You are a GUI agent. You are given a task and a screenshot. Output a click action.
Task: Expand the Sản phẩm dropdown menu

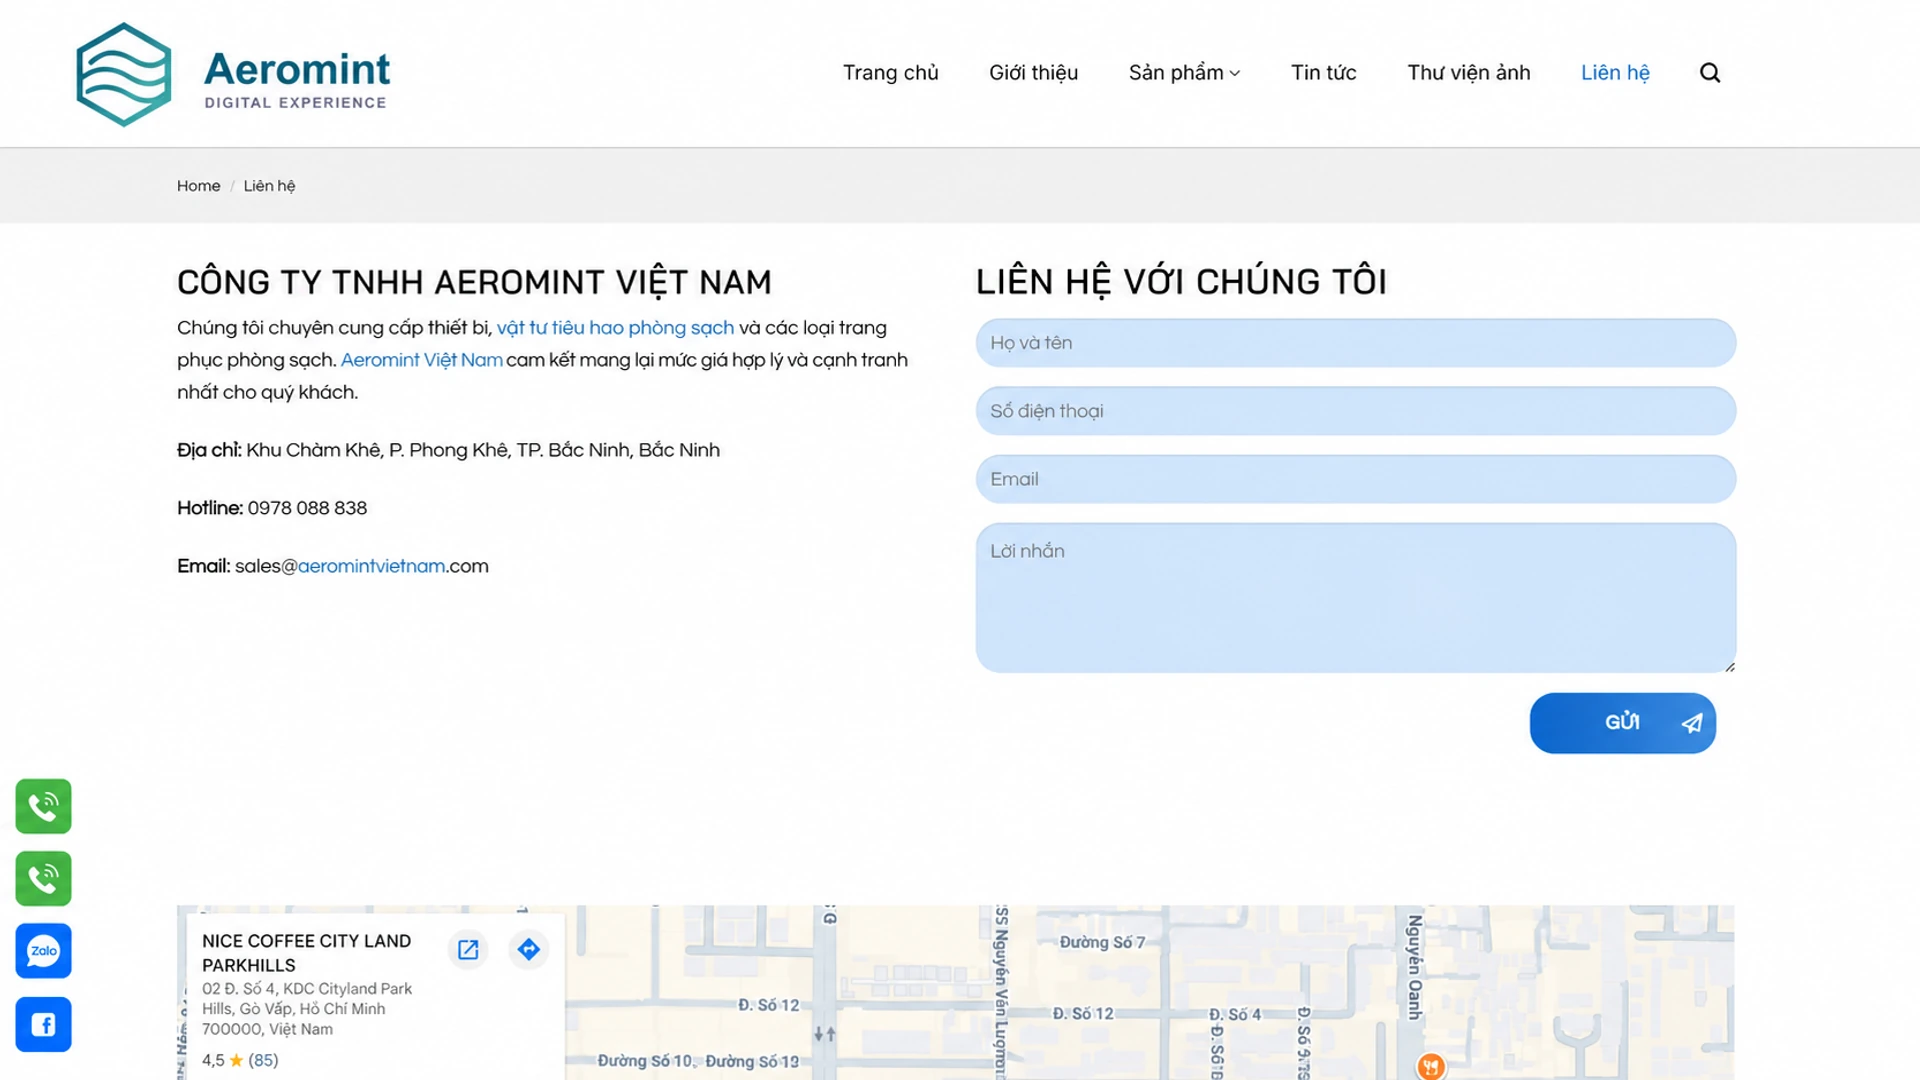(1184, 73)
